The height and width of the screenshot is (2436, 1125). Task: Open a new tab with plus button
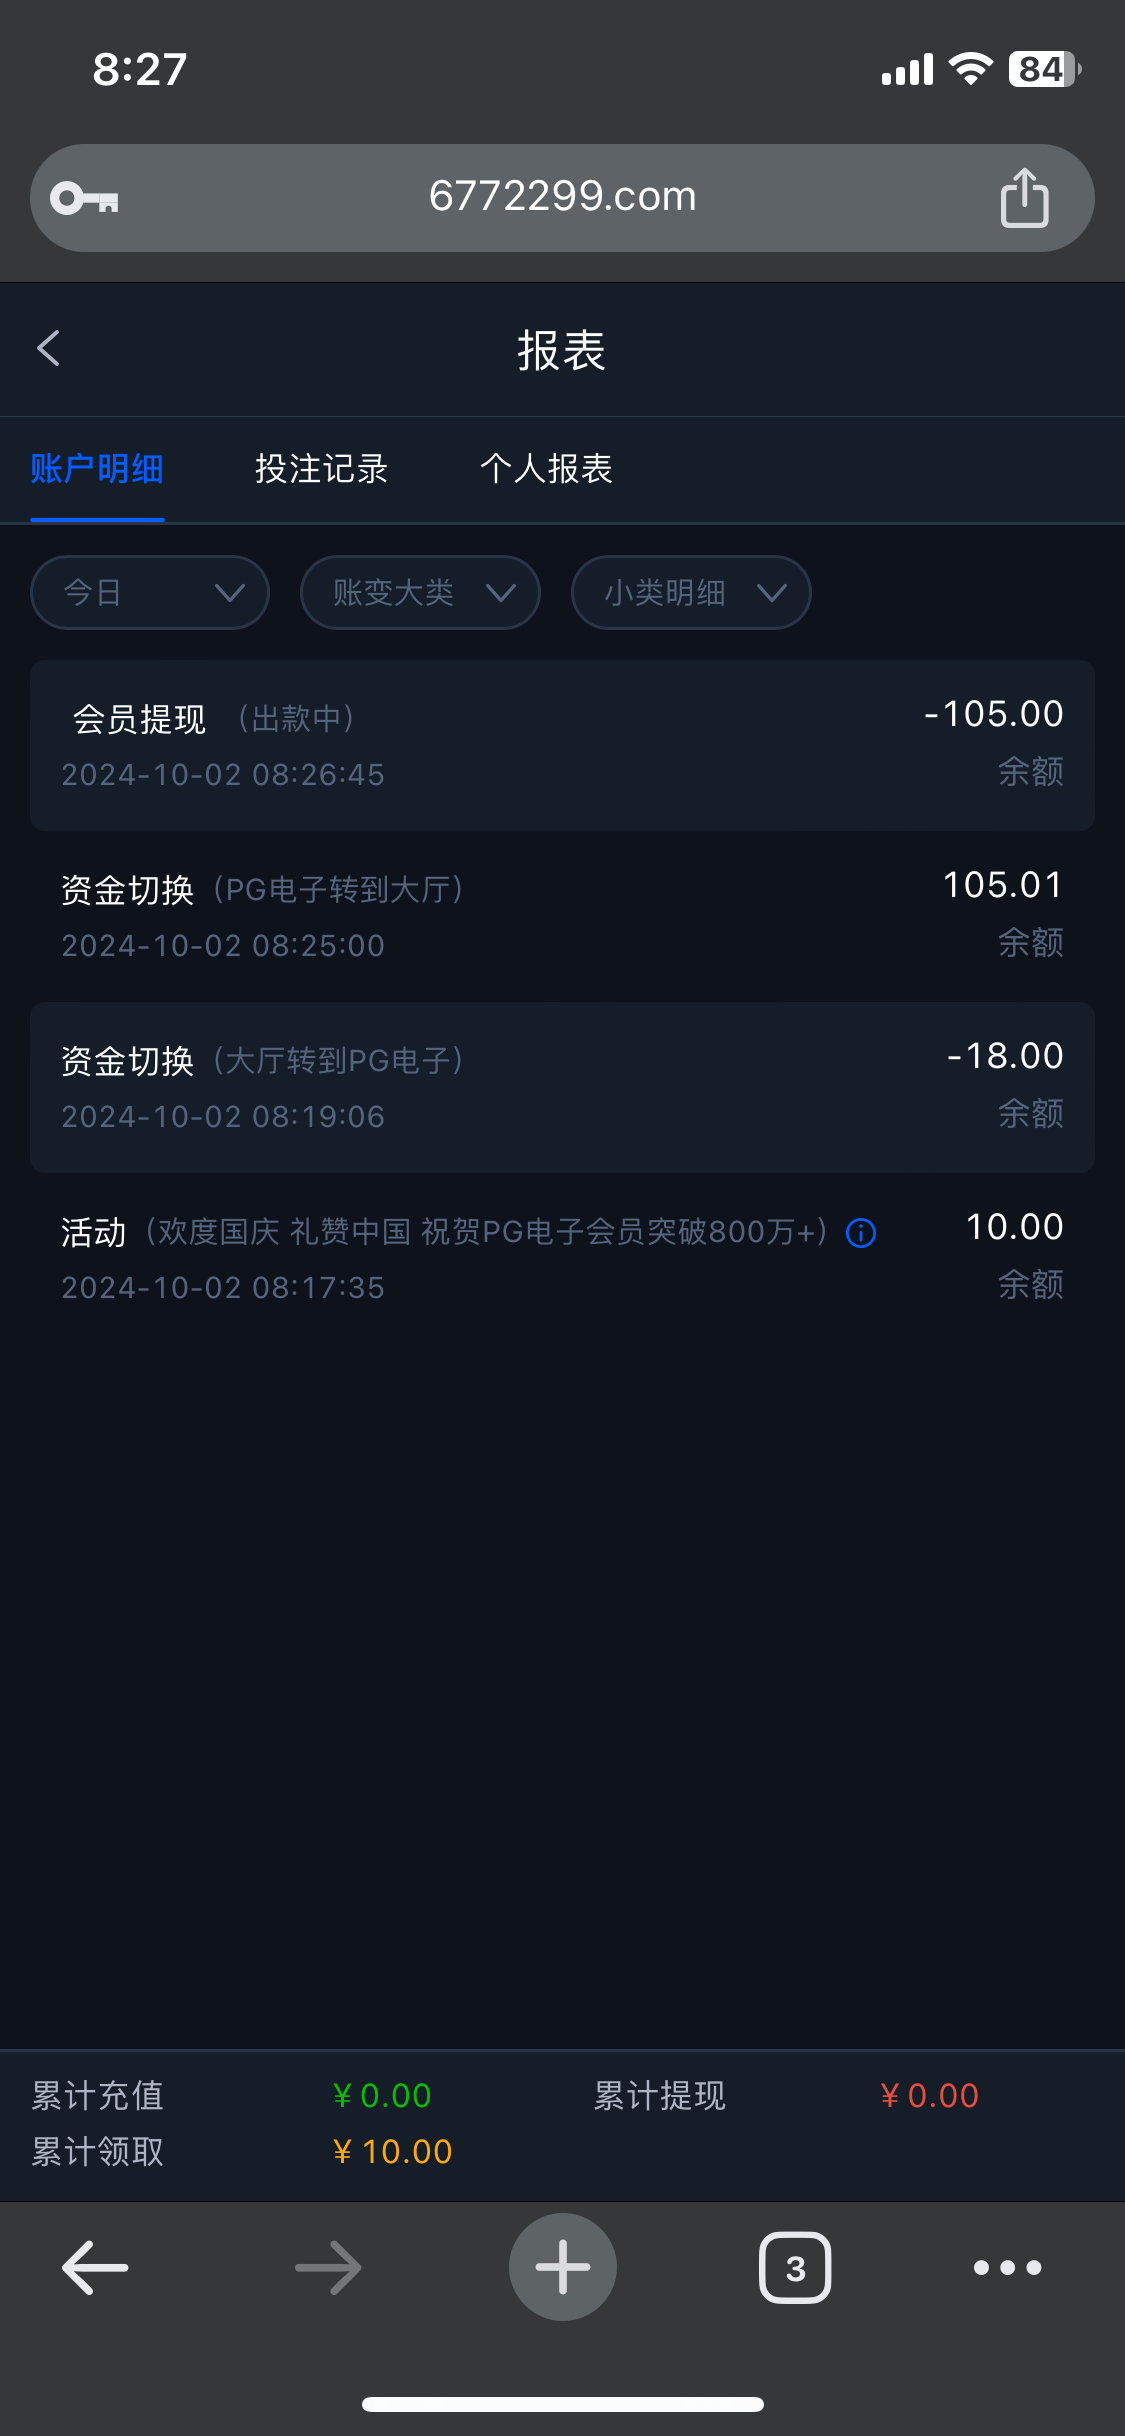tap(562, 2267)
